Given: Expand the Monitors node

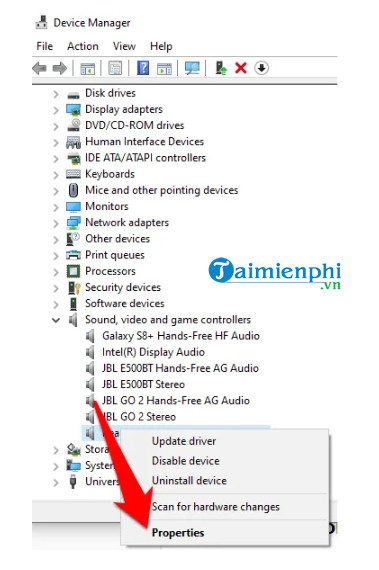Looking at the screenshot, I should (x=56, y=207).
